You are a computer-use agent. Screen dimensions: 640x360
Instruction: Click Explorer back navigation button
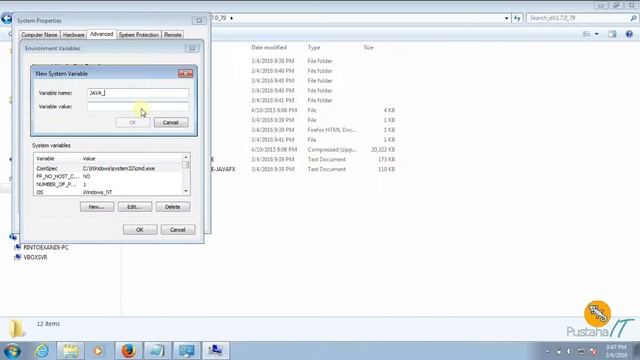click(7, 18)
